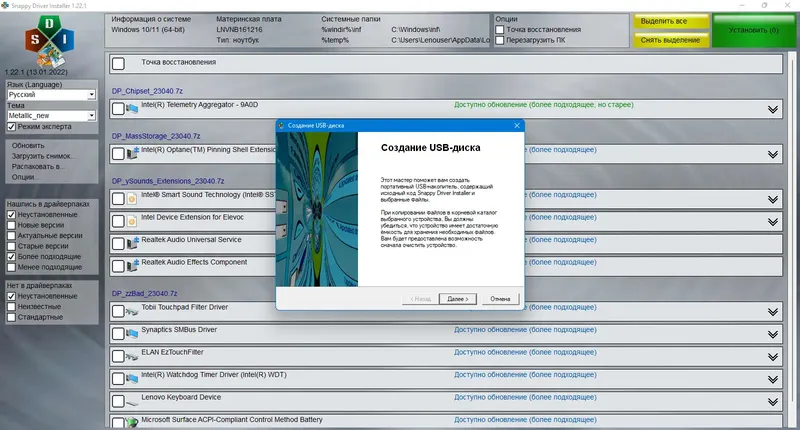Select the Intel Telemetry Aggregator driver checkbox

point(118,109)
